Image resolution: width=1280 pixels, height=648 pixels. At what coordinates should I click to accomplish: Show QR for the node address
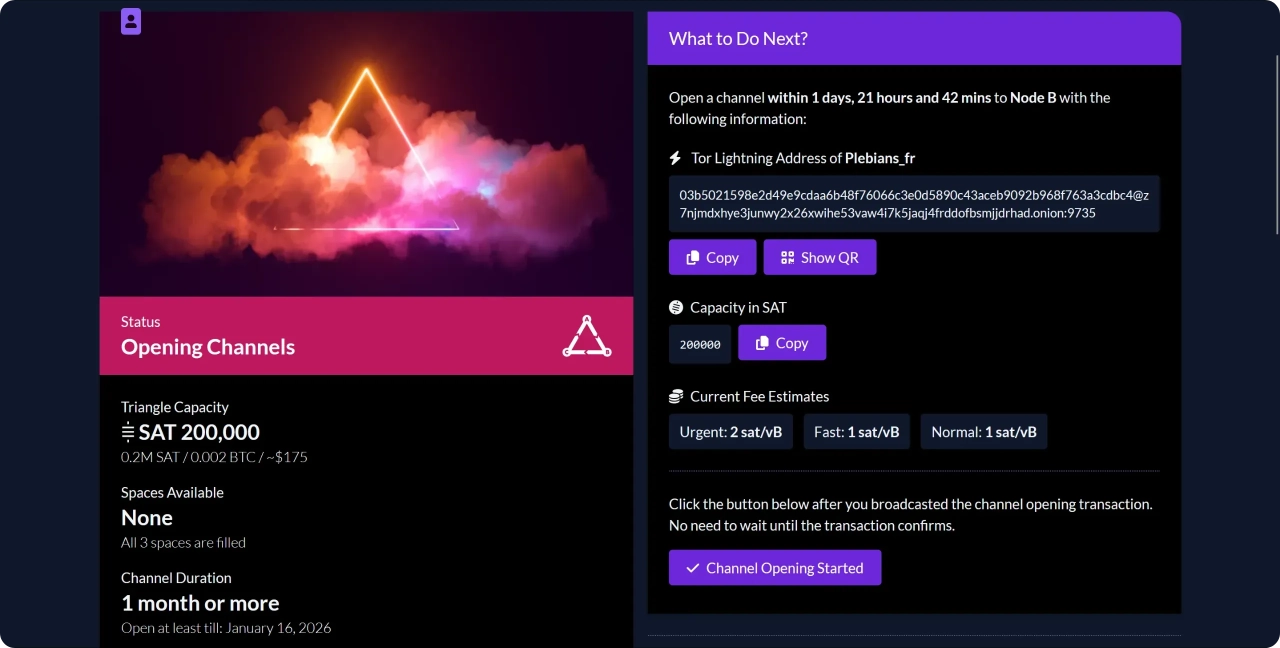[x=820, y=257]
